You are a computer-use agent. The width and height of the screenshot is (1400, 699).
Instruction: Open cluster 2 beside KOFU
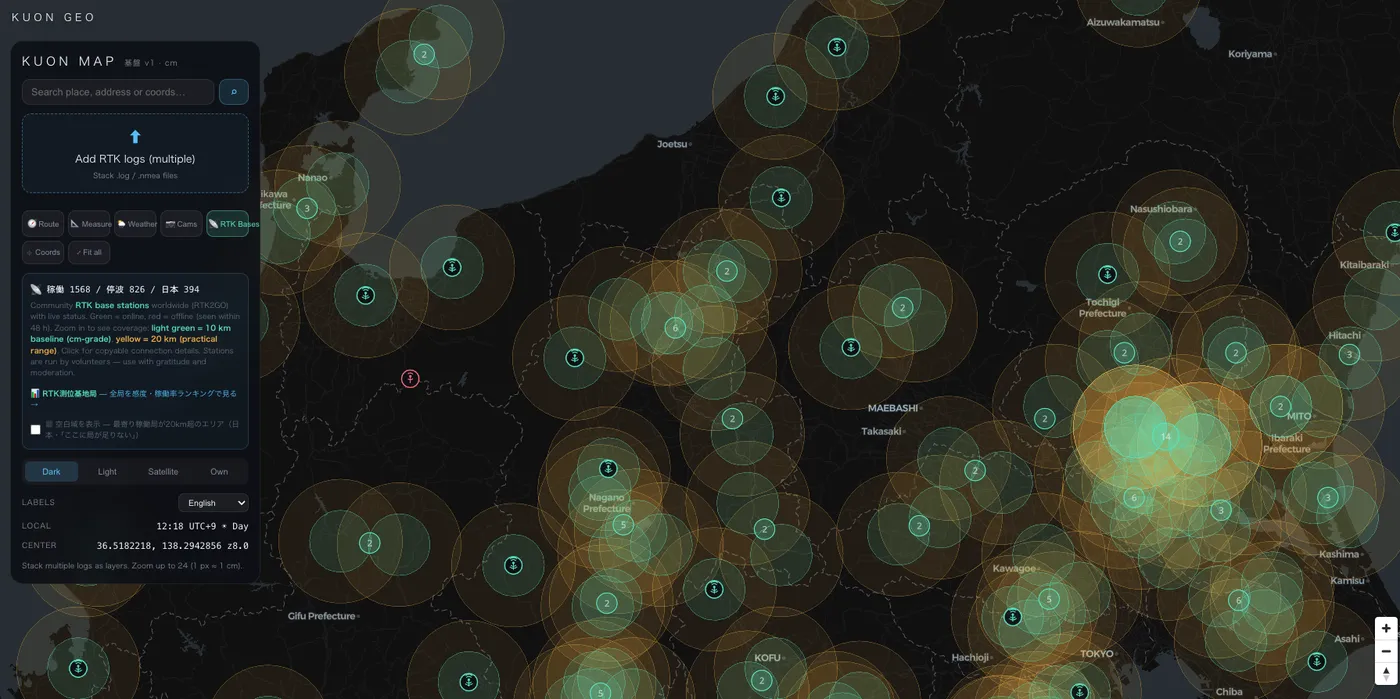click(x=762, y=681)
